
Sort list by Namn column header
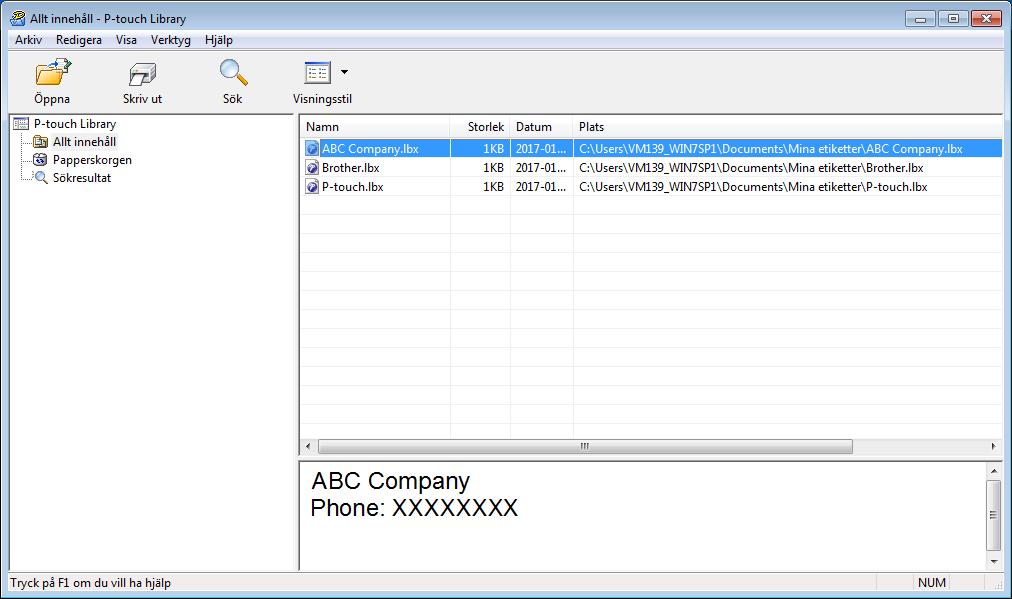[375, 127]
